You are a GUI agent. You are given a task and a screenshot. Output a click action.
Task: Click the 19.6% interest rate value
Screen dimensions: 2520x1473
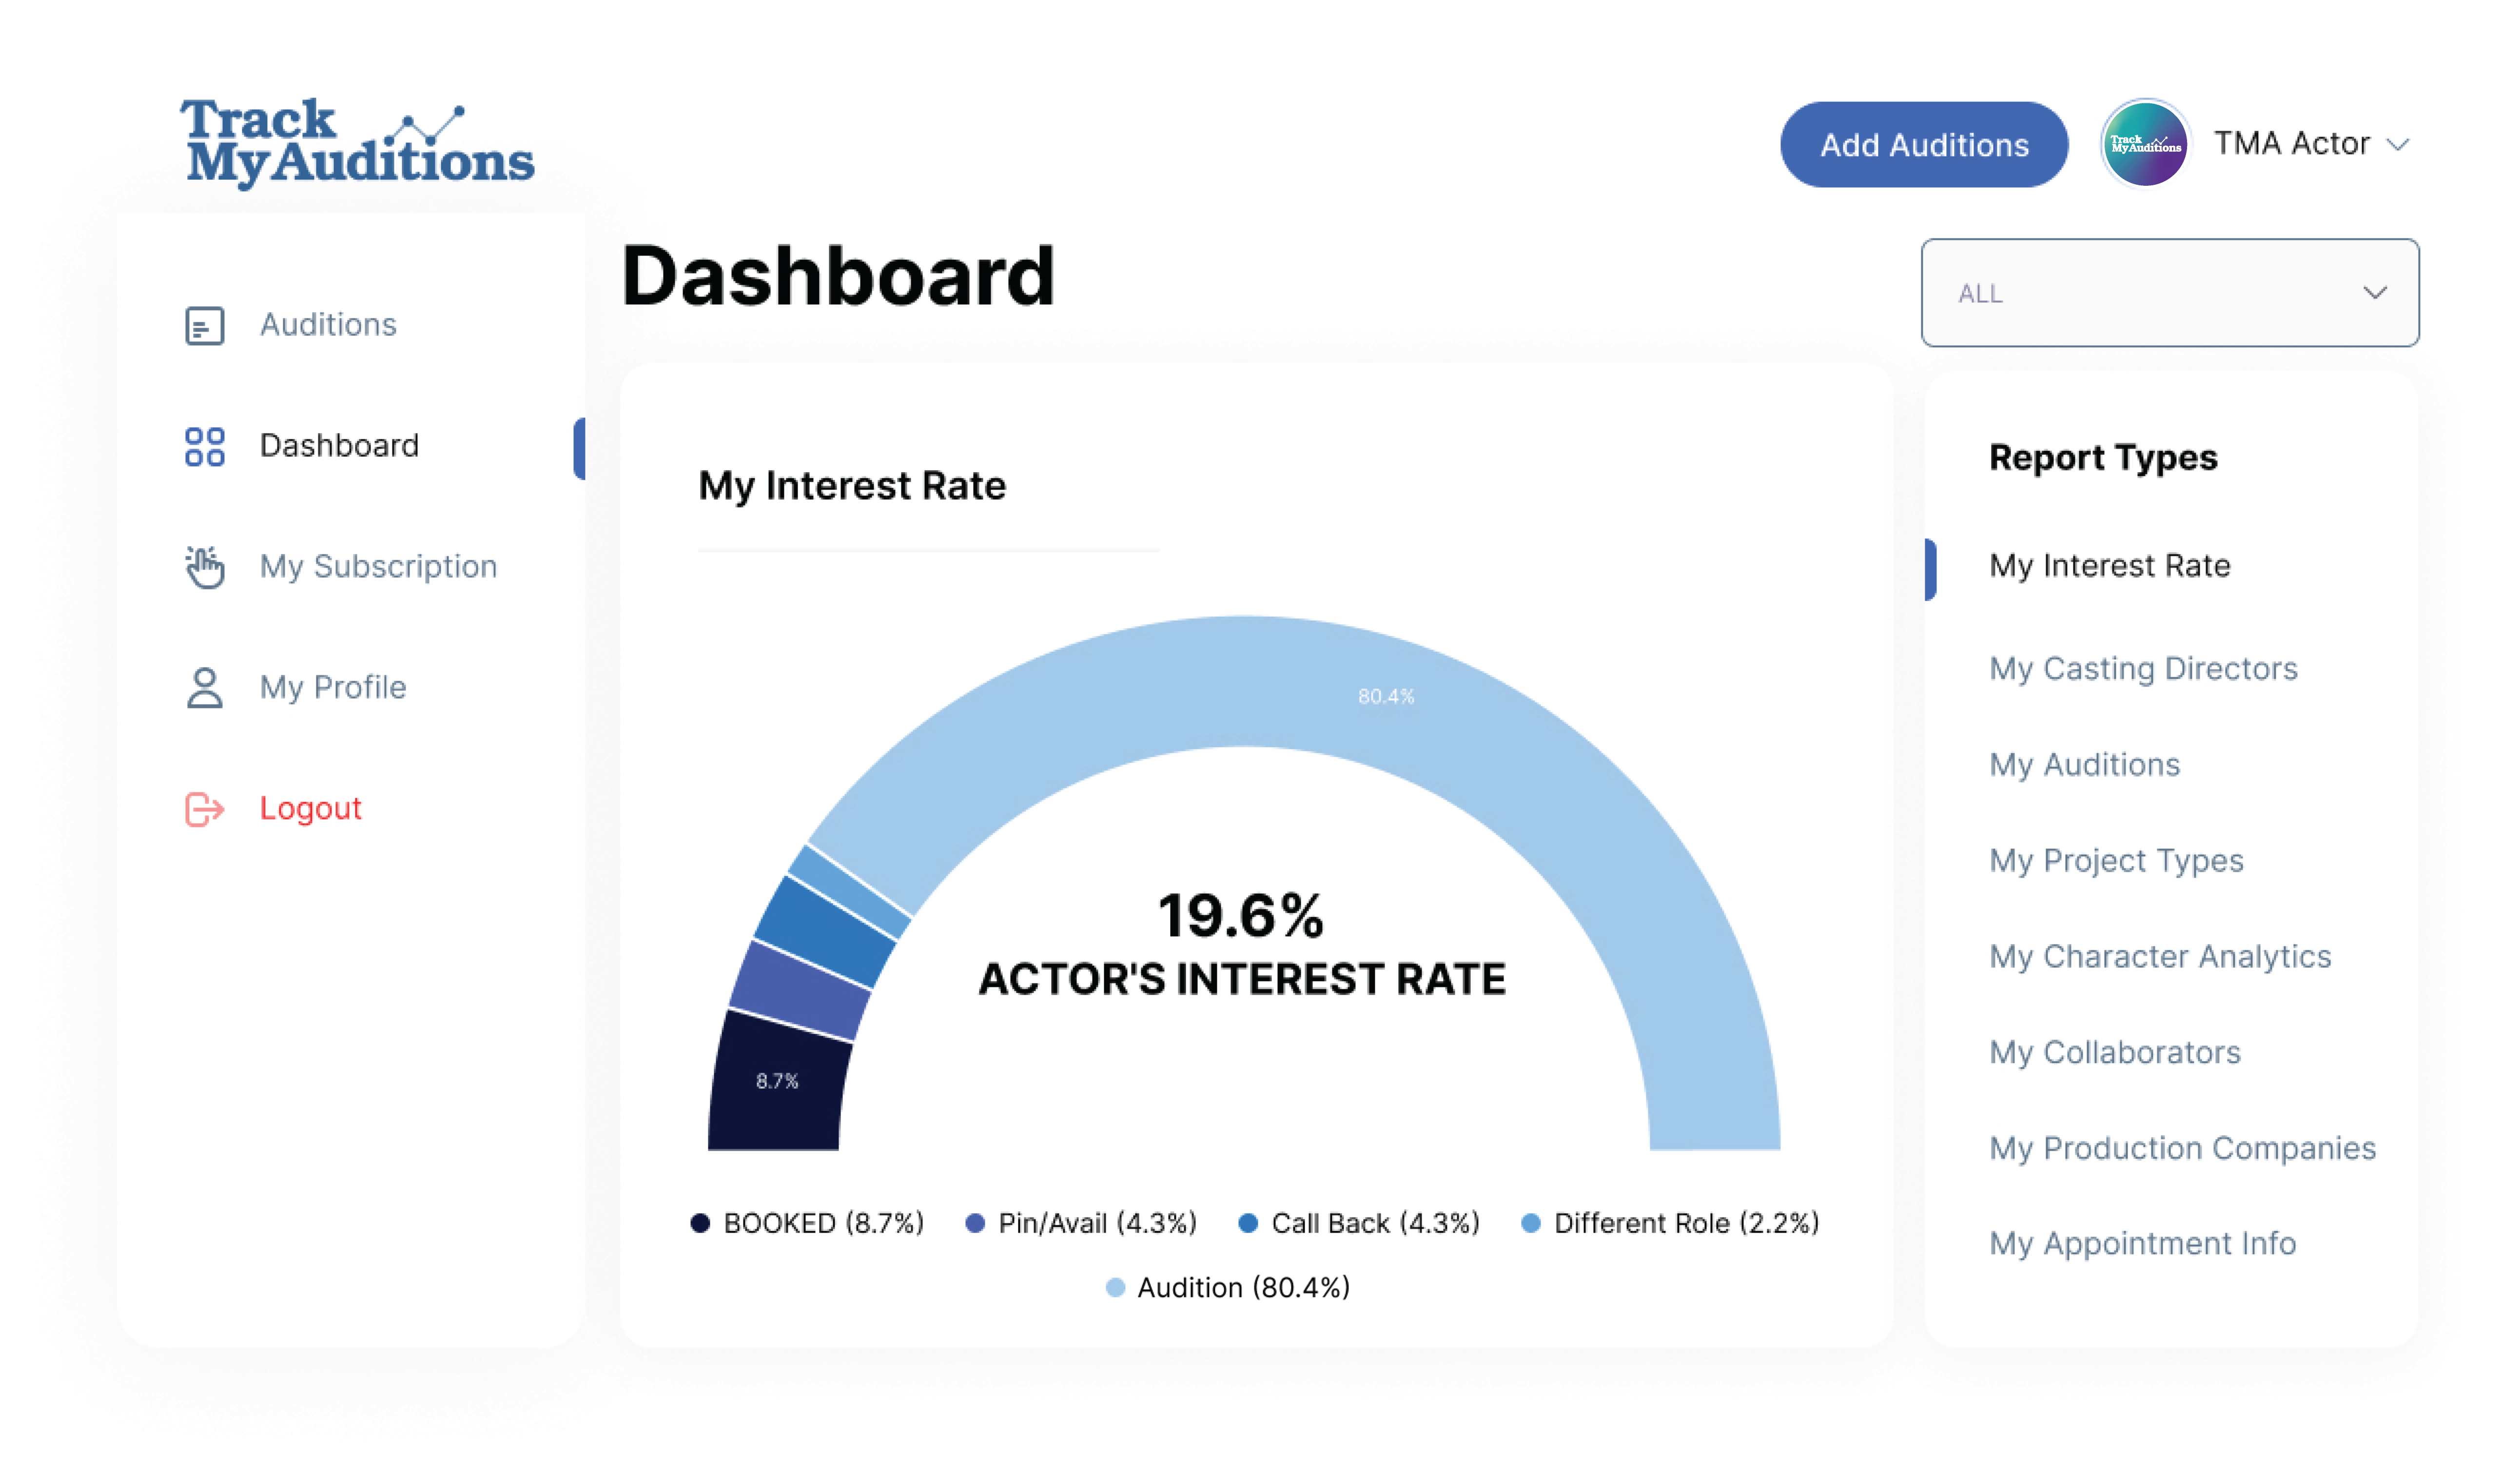(x=1241, y=916)
